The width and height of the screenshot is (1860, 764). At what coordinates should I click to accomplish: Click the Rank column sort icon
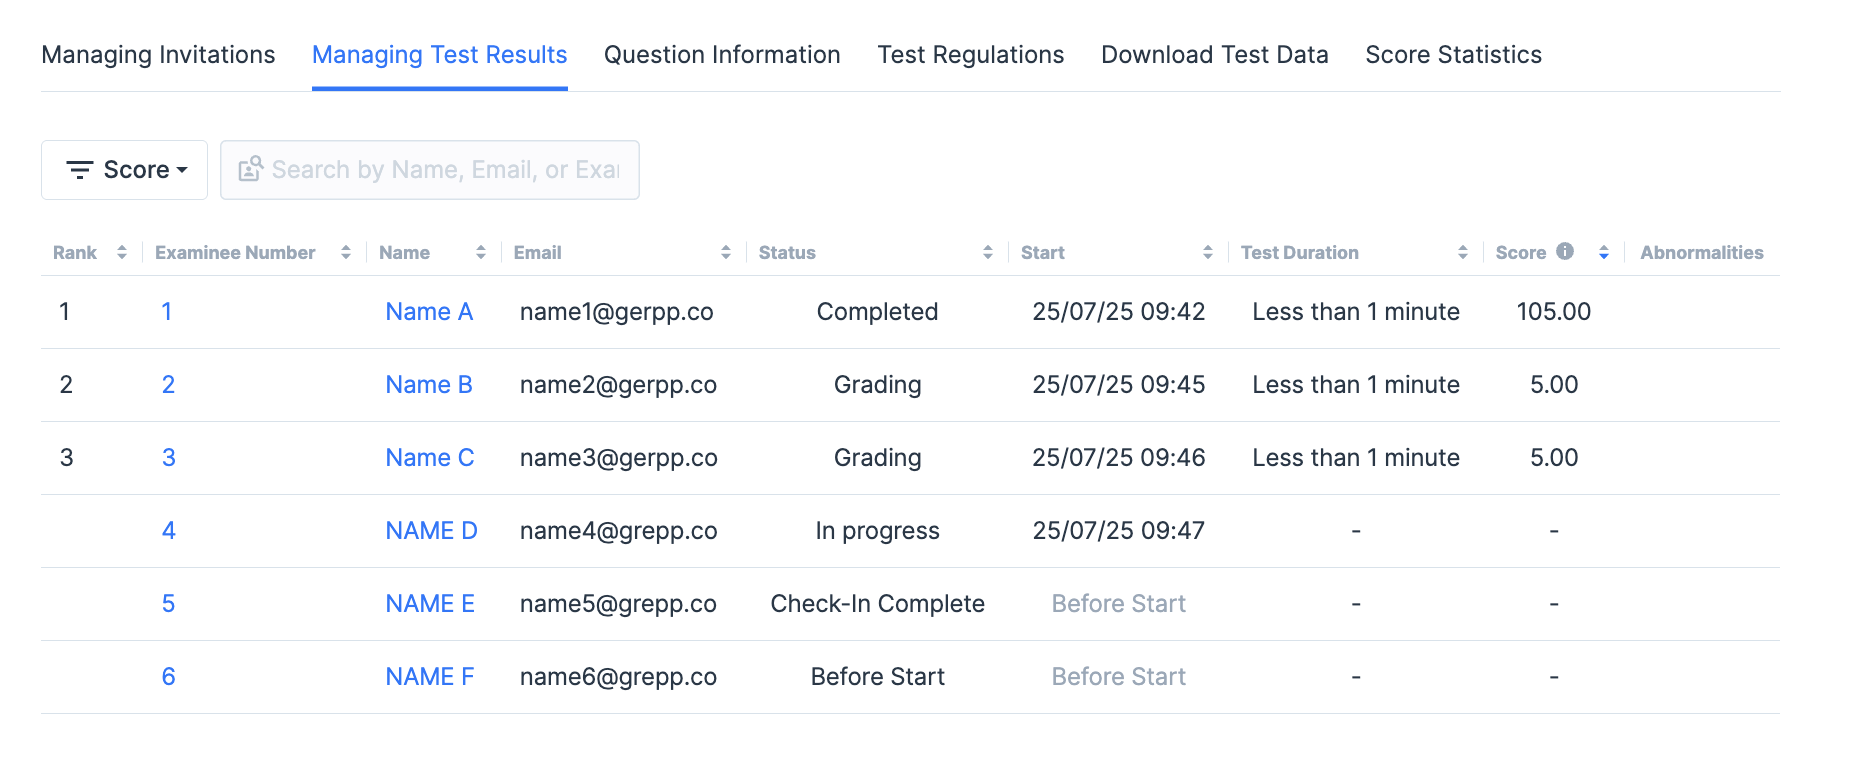tap(122, 253)
